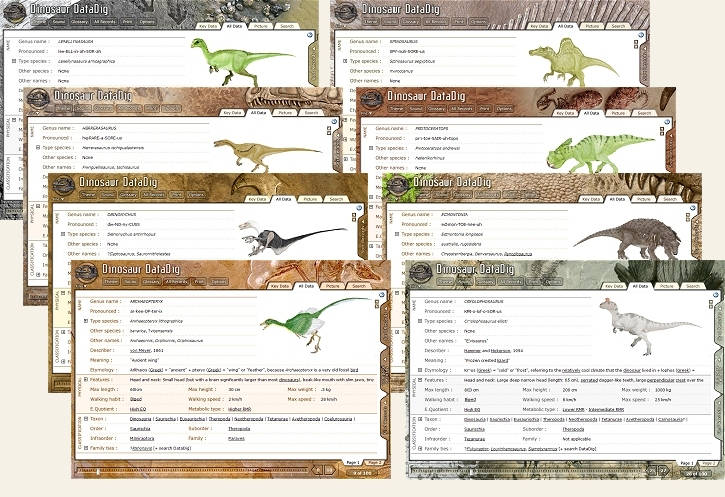725x497 pixels.
Task: Open Key Data tab in Archaeopteryx window
Action: 280,286
